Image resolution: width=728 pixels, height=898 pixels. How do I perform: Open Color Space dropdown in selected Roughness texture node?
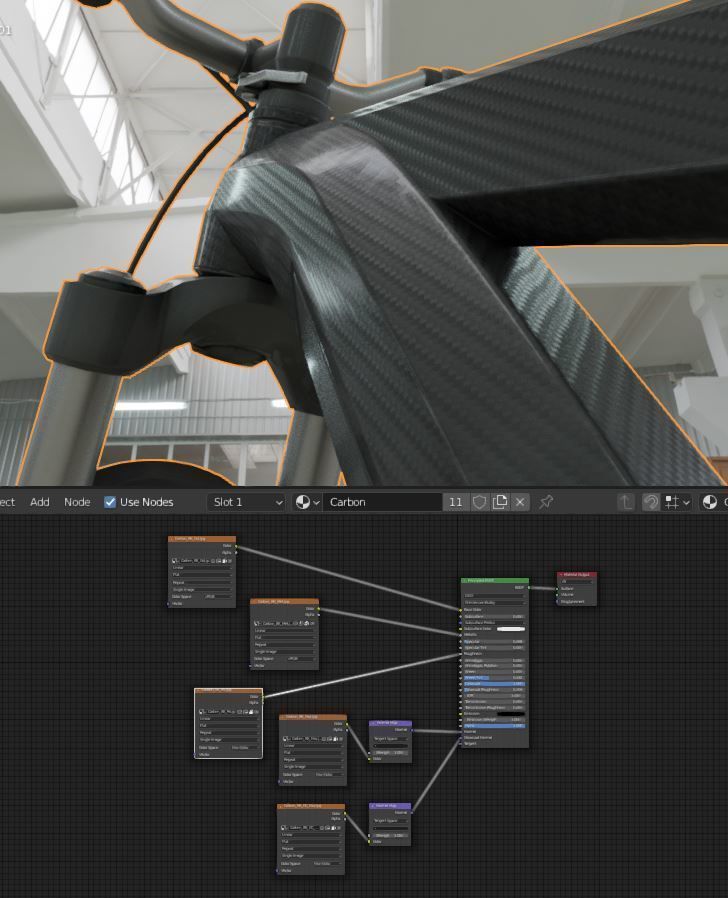[245, 747]
